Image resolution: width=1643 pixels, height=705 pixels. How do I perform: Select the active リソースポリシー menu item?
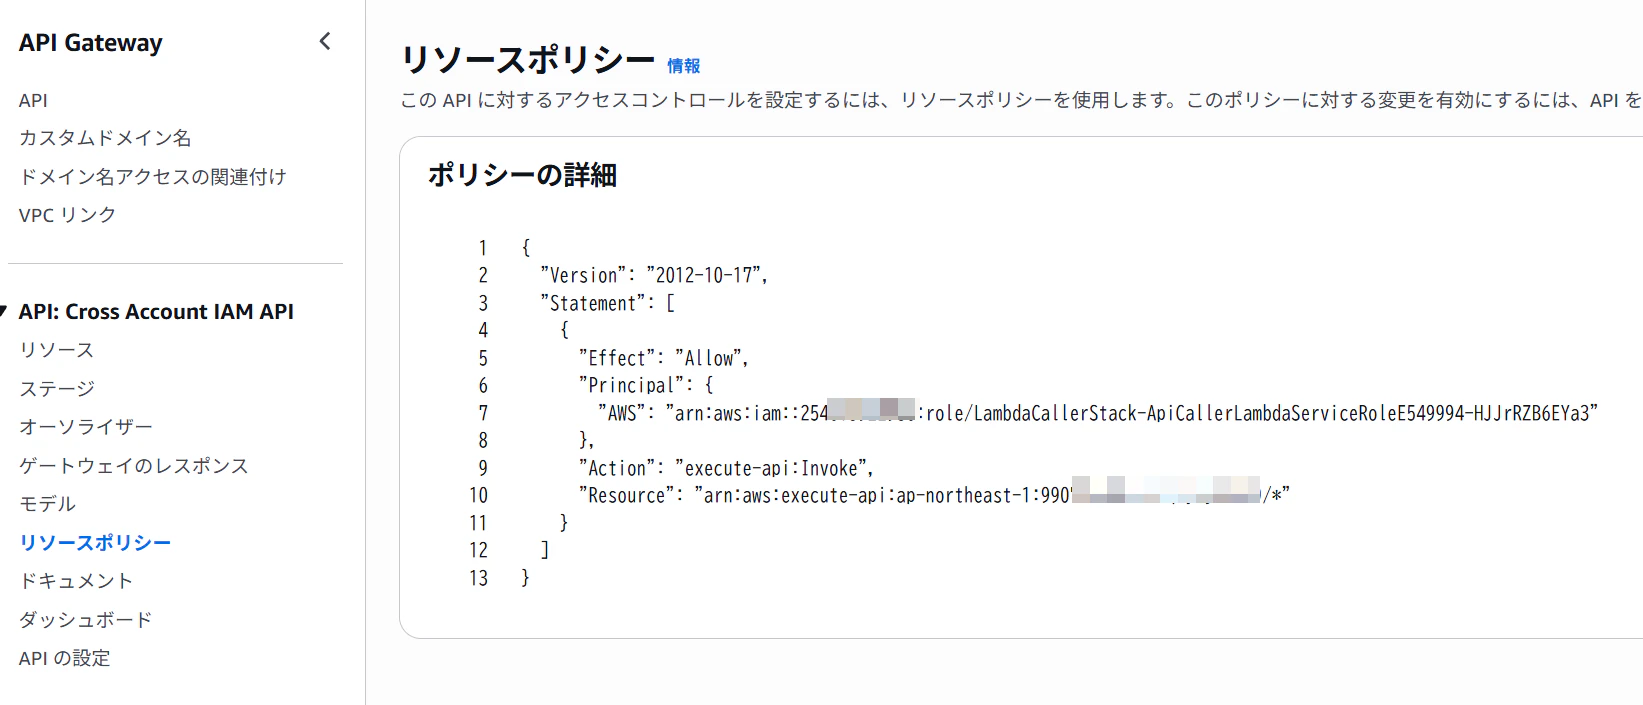point(95,542)
